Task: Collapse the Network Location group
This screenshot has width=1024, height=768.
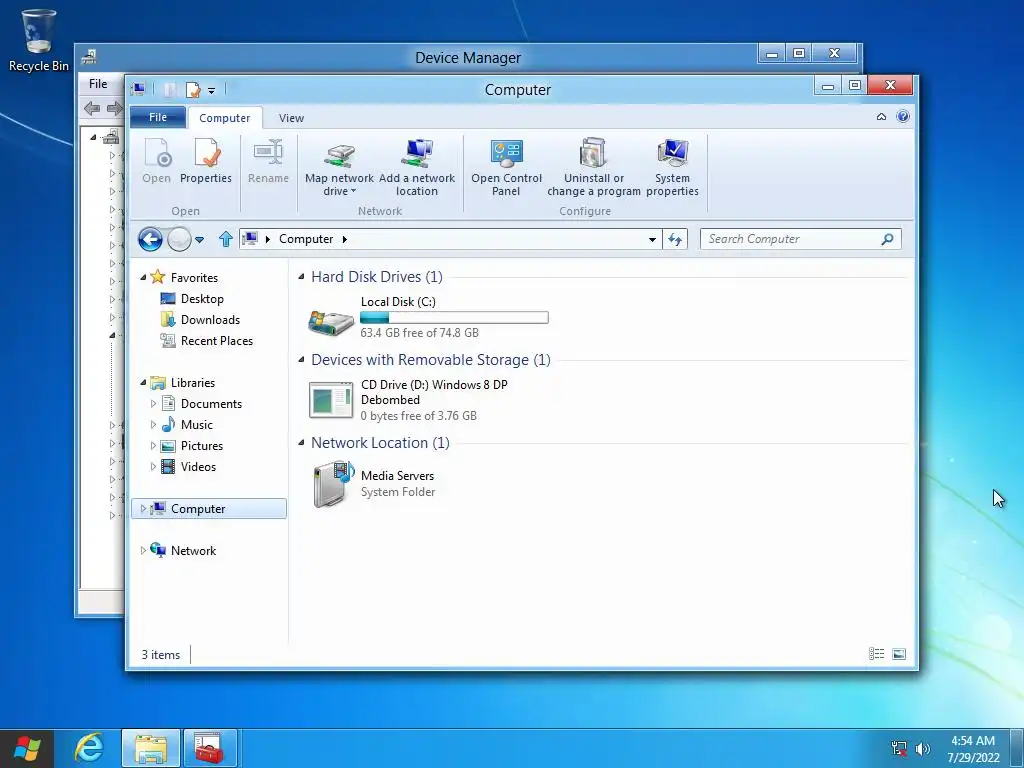Action: (301, 443)
